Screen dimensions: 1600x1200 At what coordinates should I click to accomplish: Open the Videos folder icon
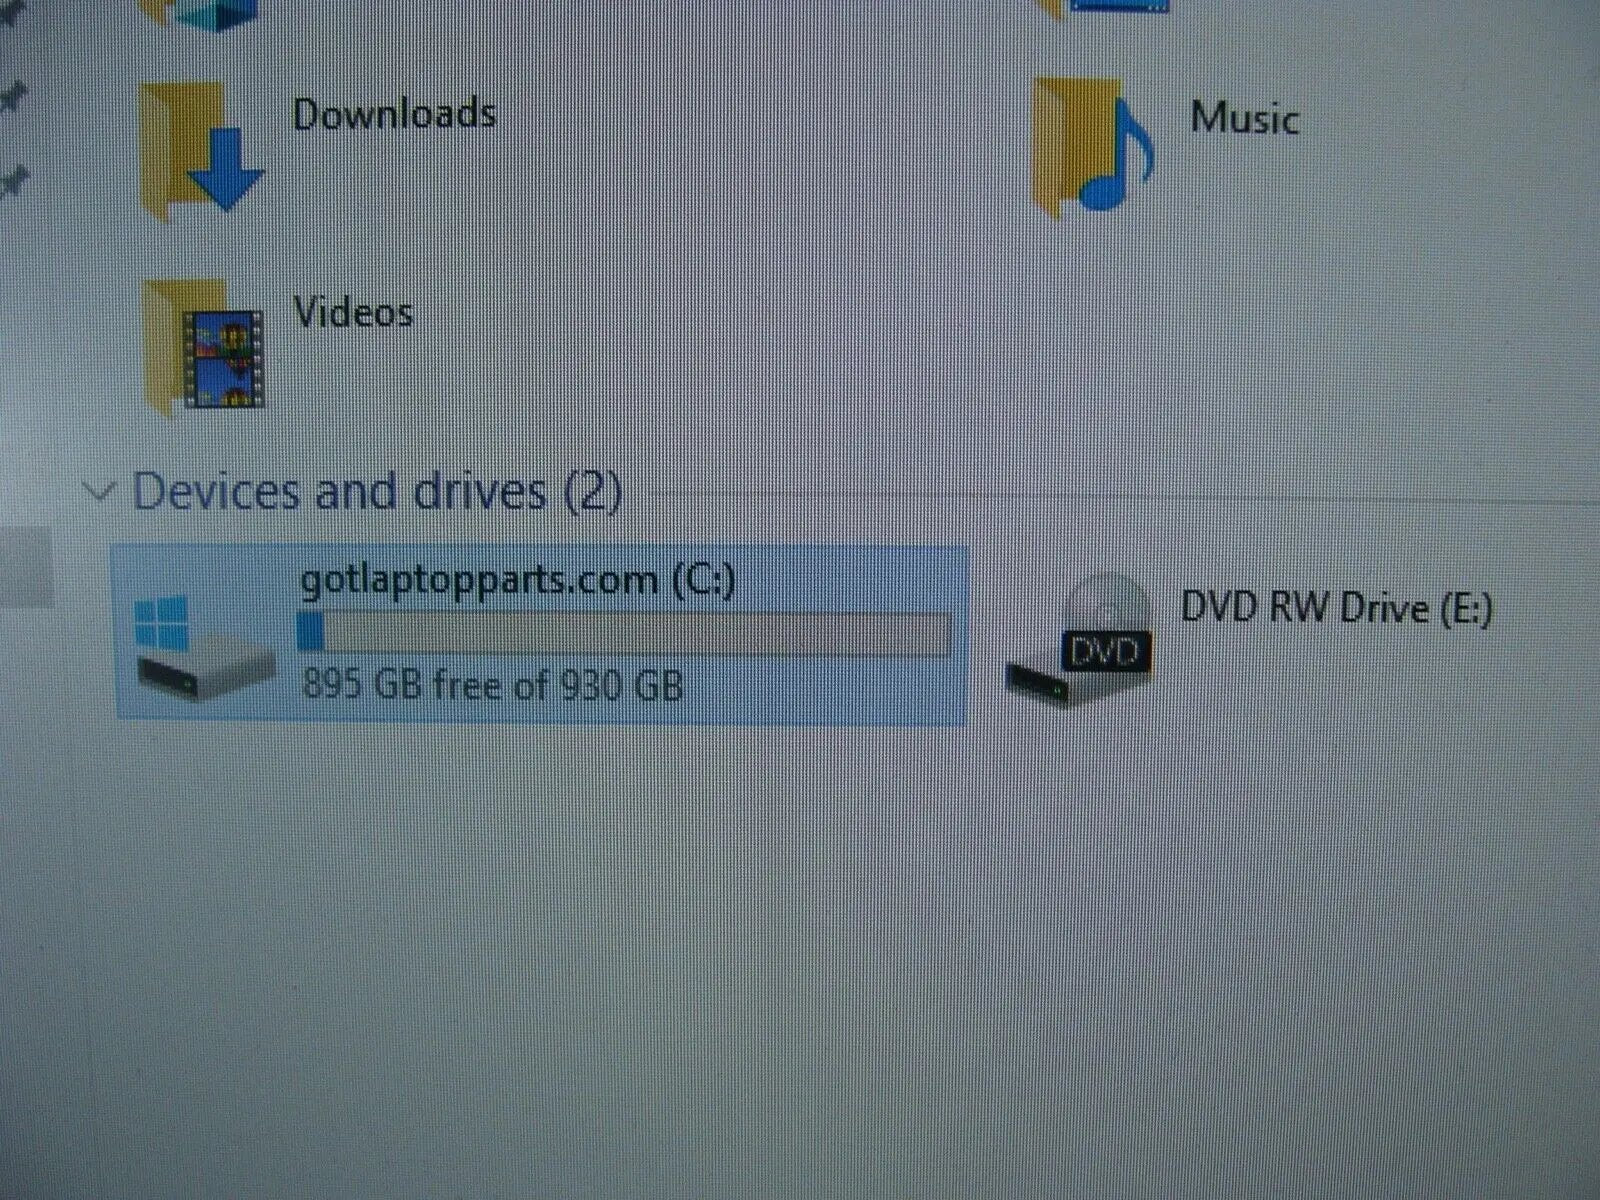(203, 348)
